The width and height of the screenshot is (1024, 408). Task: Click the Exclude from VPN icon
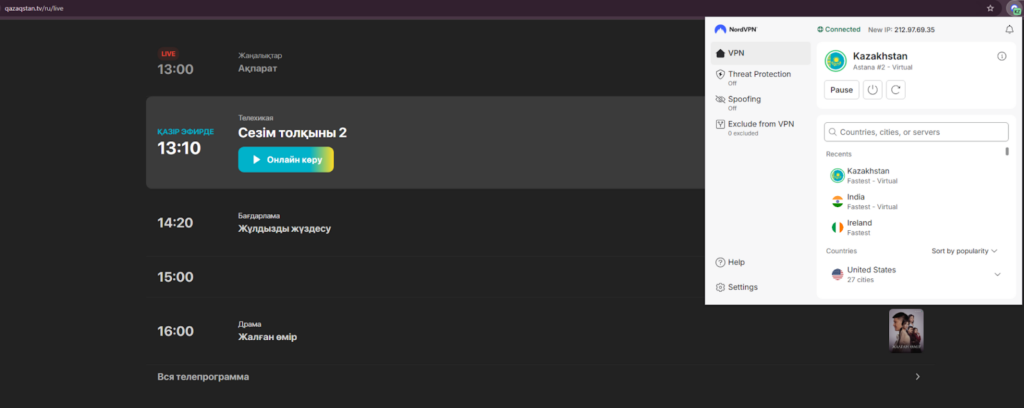720,124
